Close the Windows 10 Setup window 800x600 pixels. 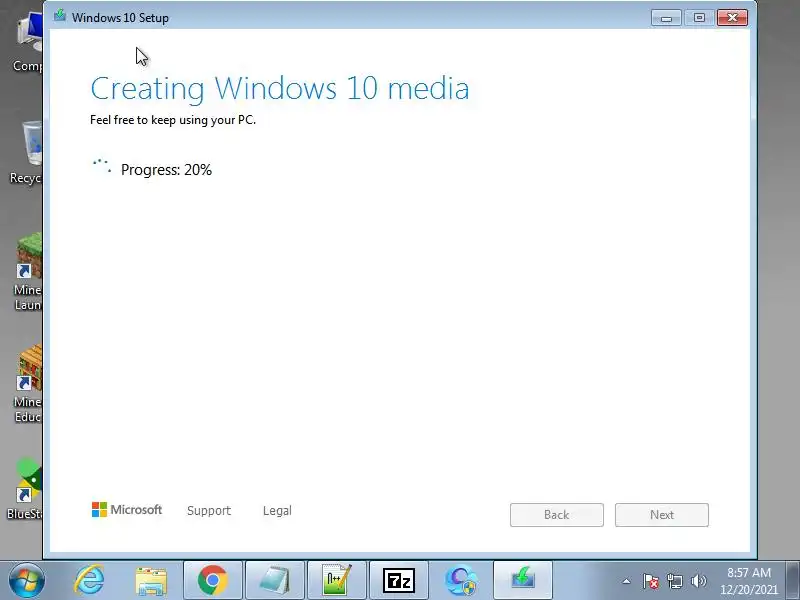(x=732, y=18)
